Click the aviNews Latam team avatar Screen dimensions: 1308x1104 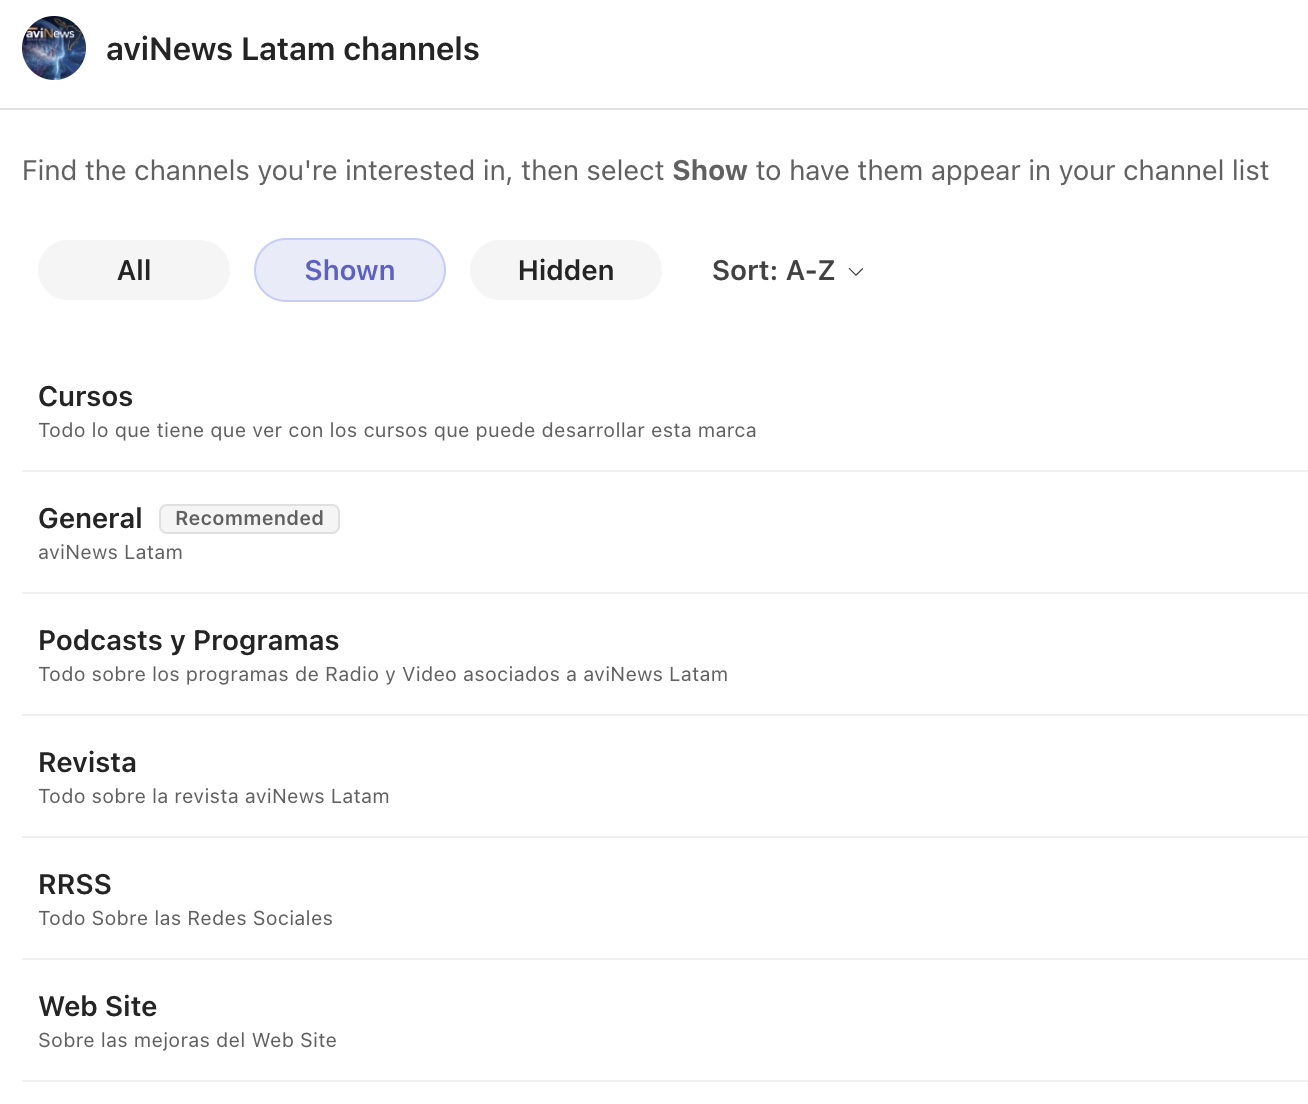point(54,48)
